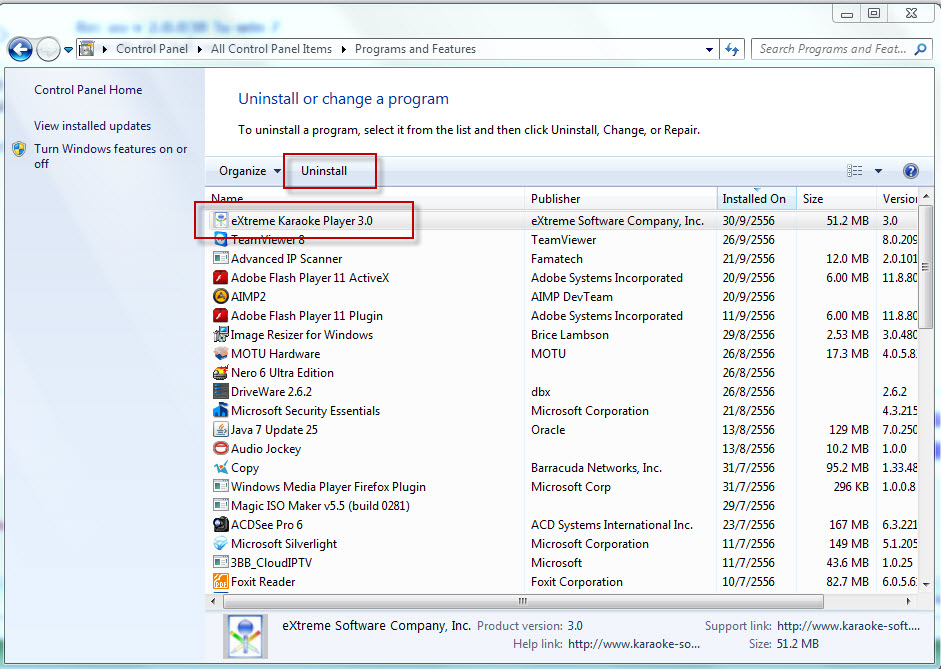Click the Nero 6 Ultra Edition icon
The image size is (941, 669).
coord(221,373)
